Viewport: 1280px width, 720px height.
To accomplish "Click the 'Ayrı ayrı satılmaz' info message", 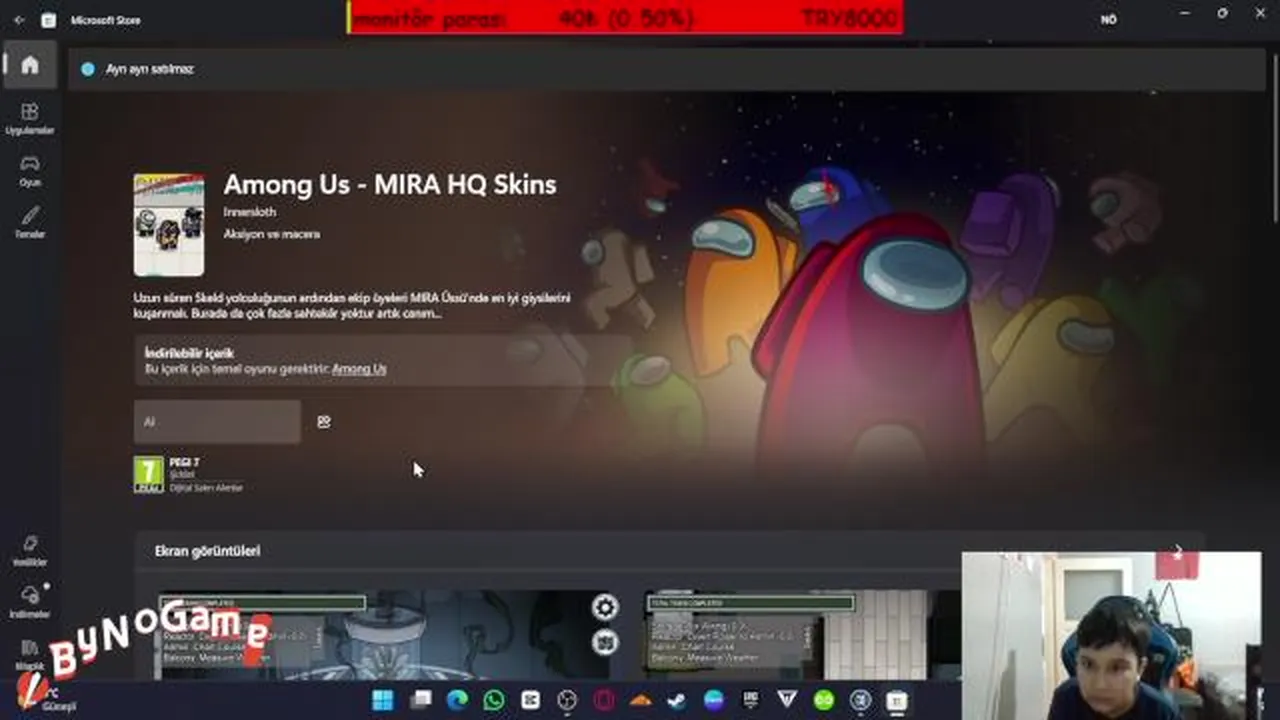I will tap(149, 69).
